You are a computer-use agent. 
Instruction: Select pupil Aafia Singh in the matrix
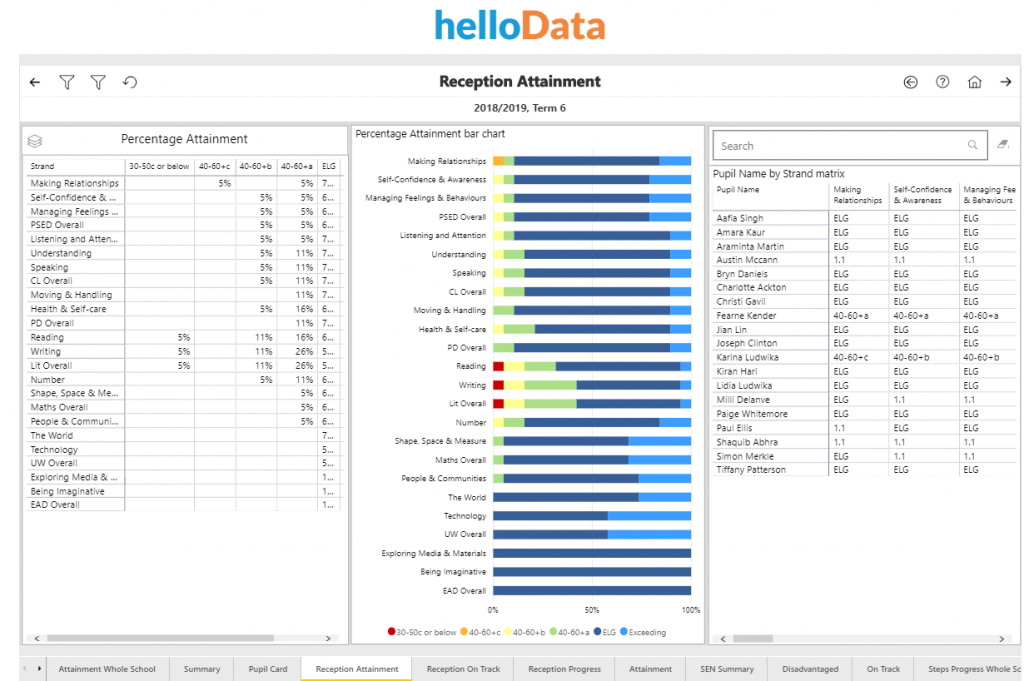740,218
